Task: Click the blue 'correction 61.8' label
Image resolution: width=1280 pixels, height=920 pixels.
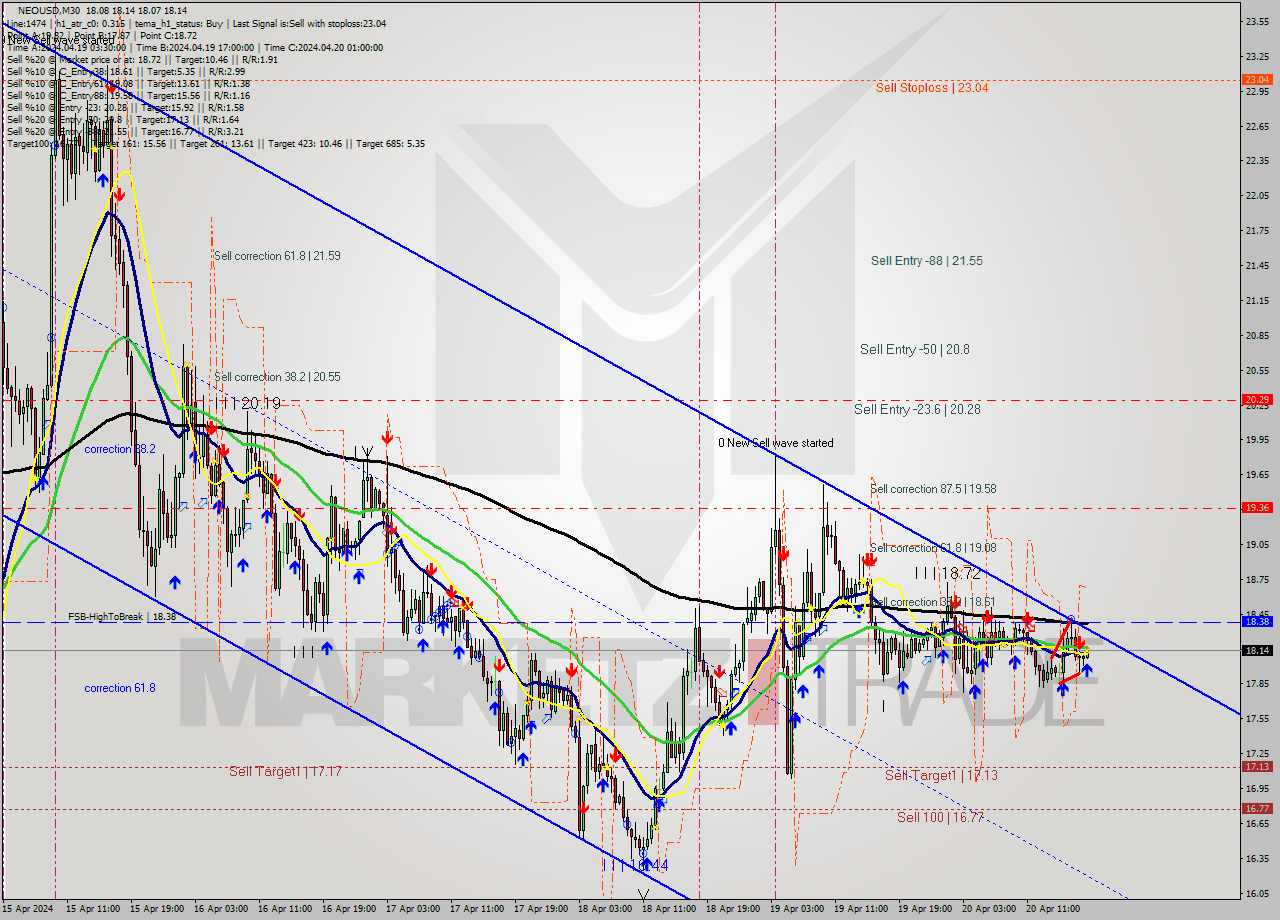Action: click(x=120, y=688)
